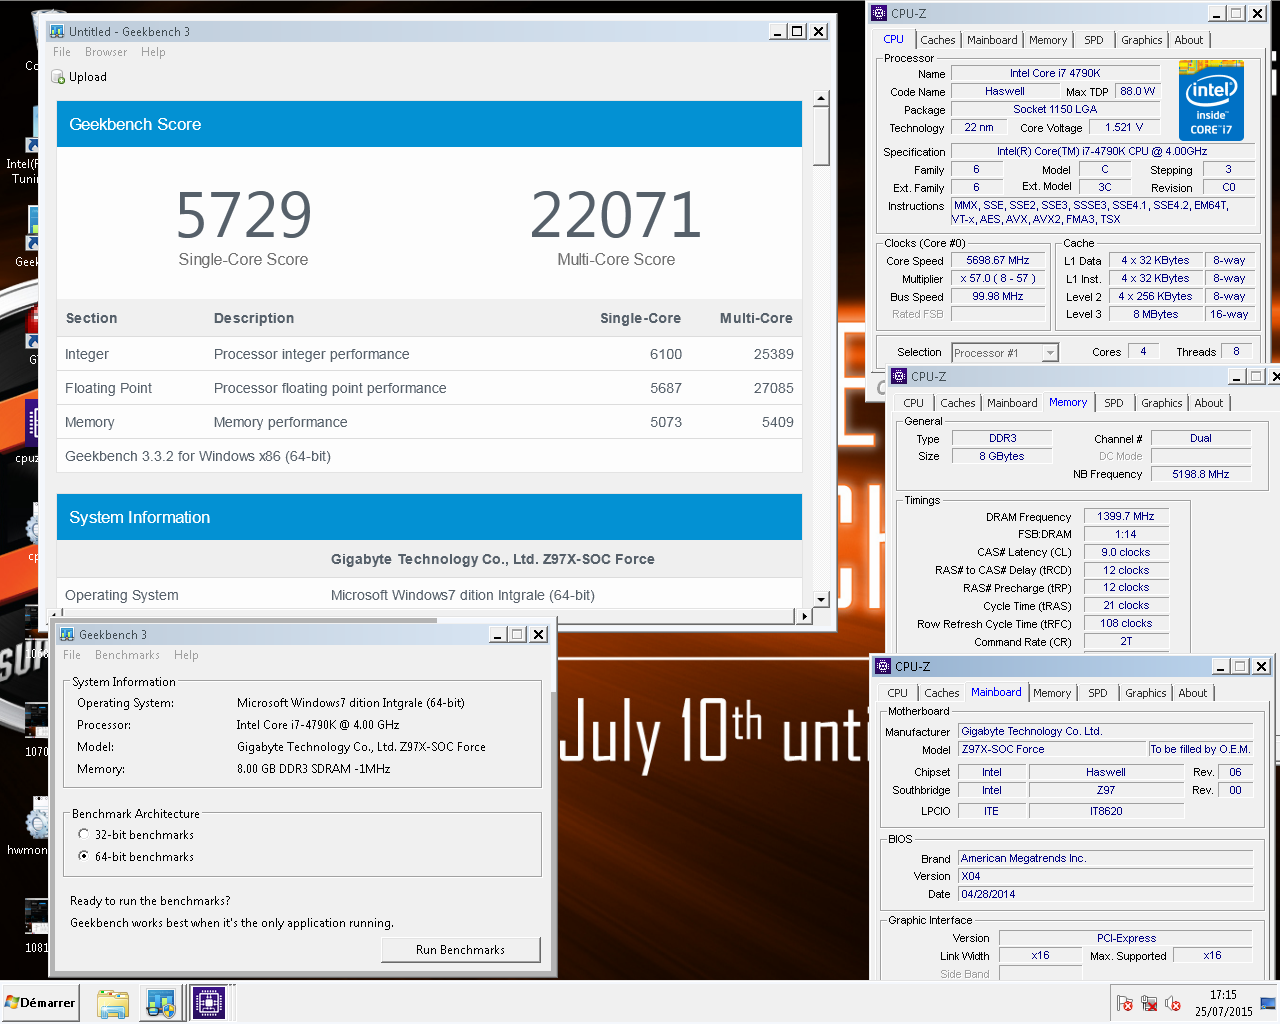Click Run Benchmarks button

coord(461,950)
